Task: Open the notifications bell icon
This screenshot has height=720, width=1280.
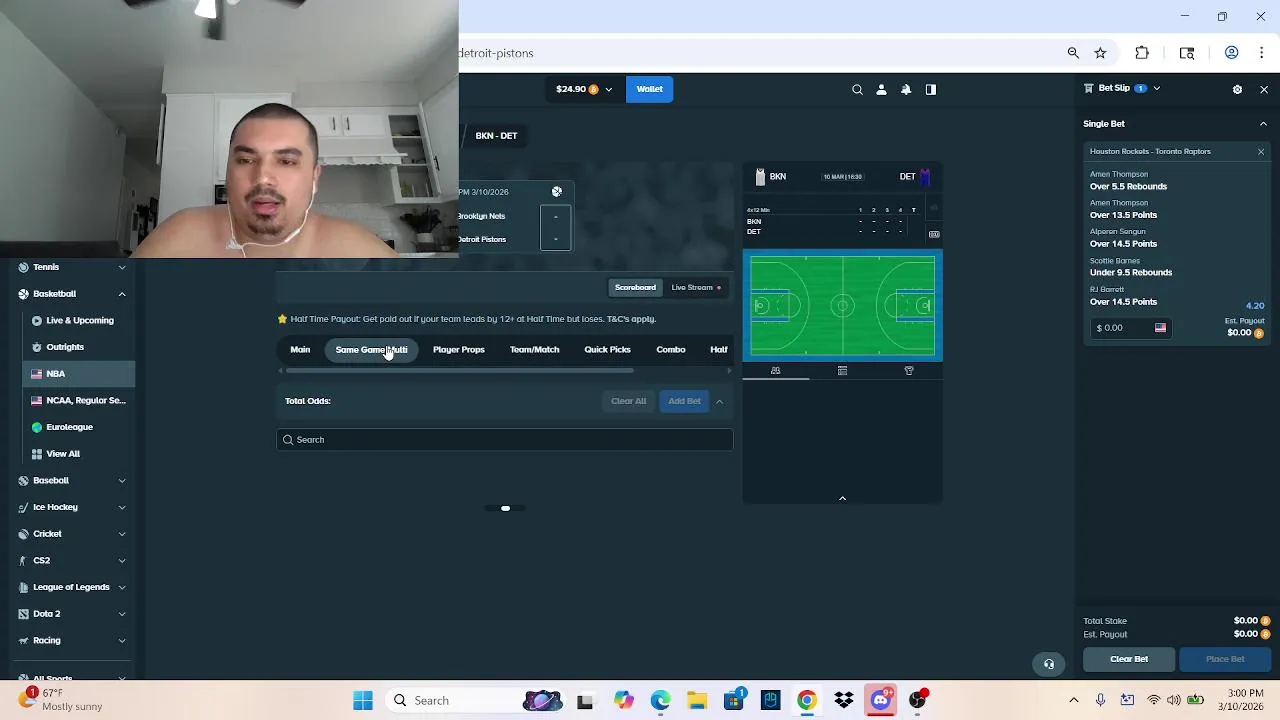Action: [x=906, y=89]
